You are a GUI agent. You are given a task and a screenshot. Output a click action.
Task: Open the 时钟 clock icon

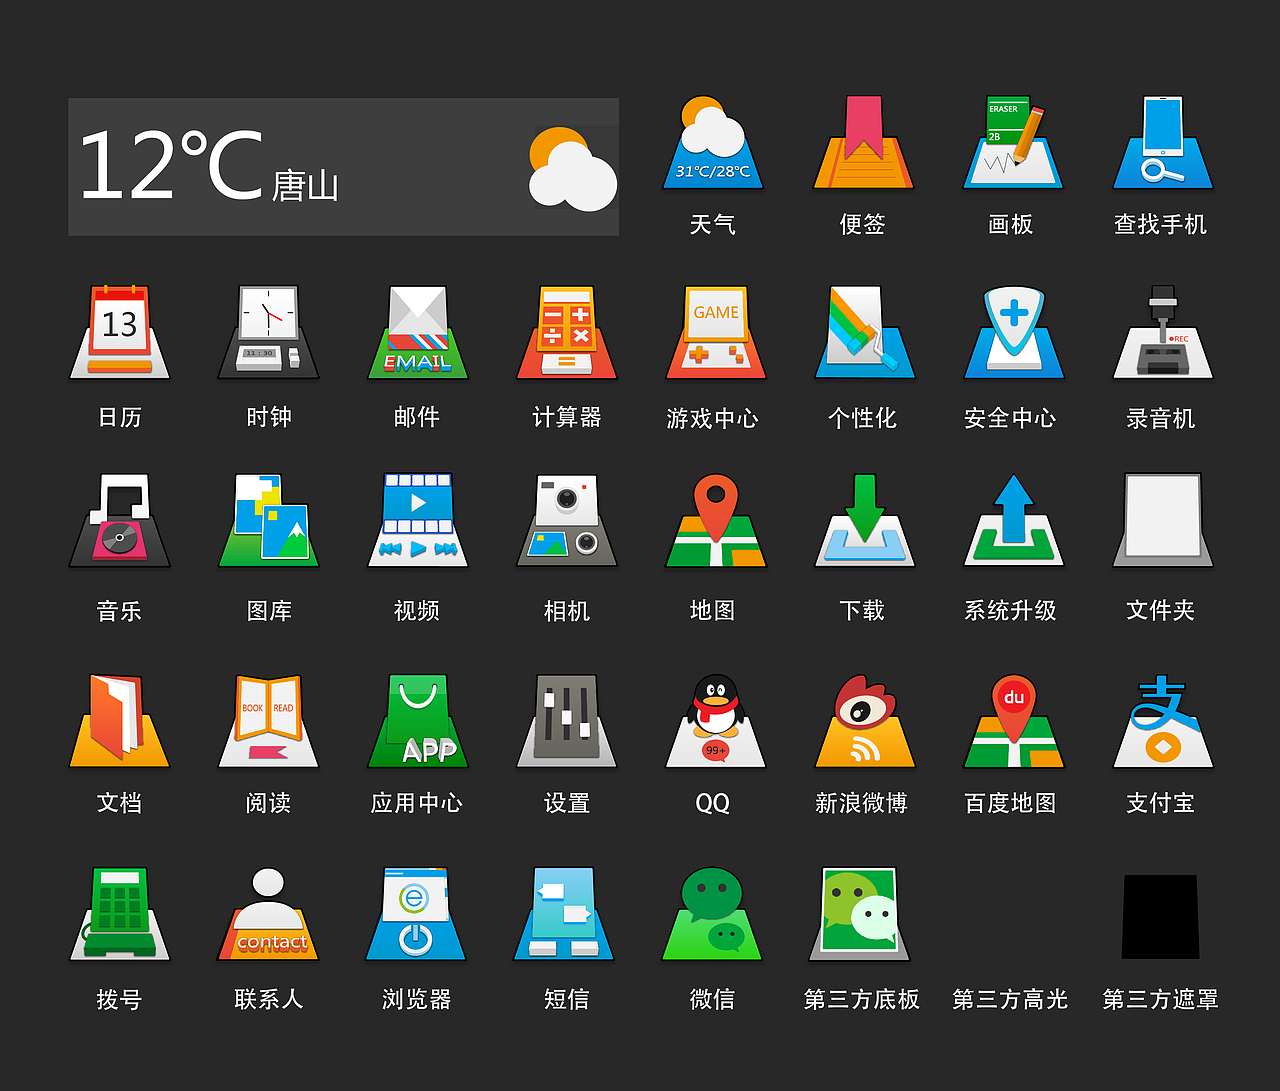[269, 332]
